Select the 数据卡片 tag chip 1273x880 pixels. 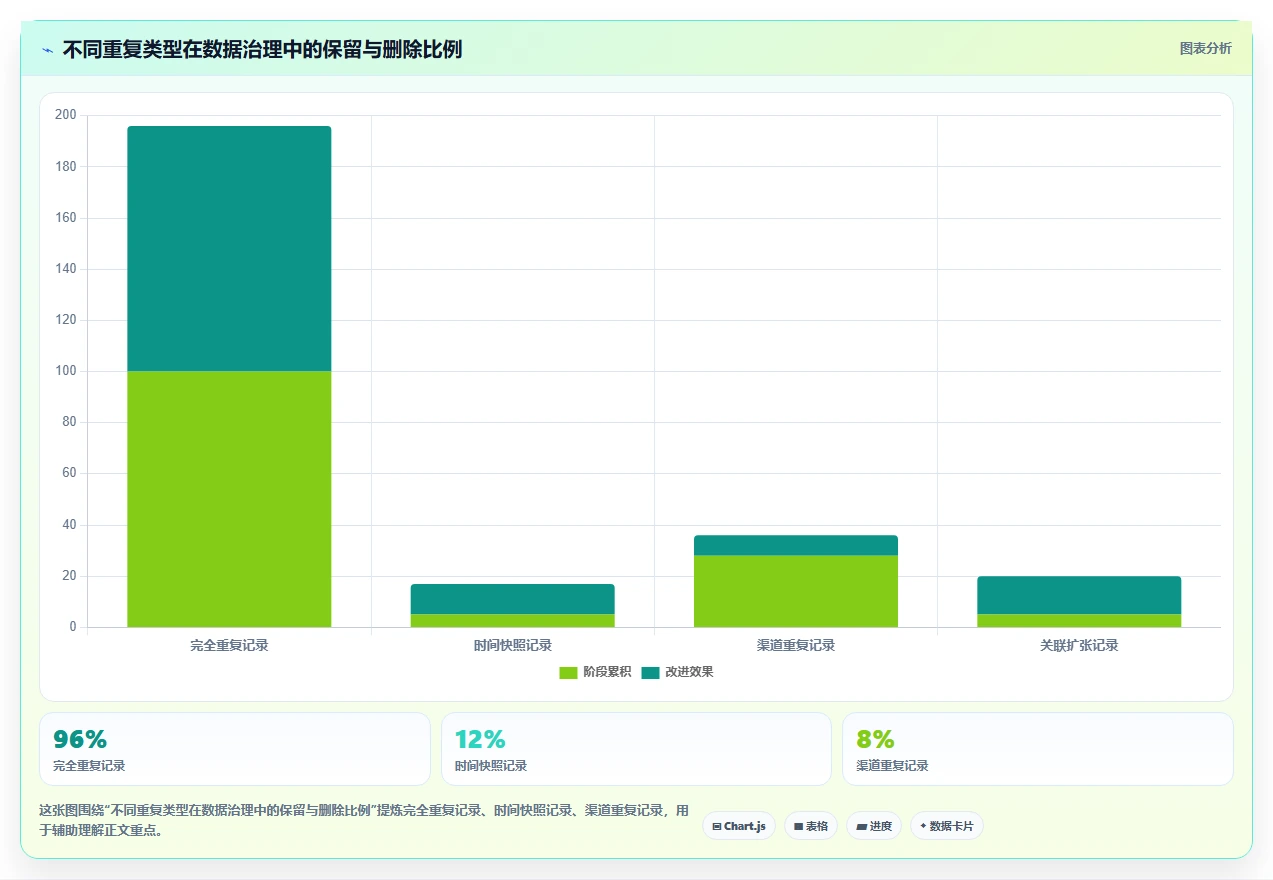tap(946, 826)
